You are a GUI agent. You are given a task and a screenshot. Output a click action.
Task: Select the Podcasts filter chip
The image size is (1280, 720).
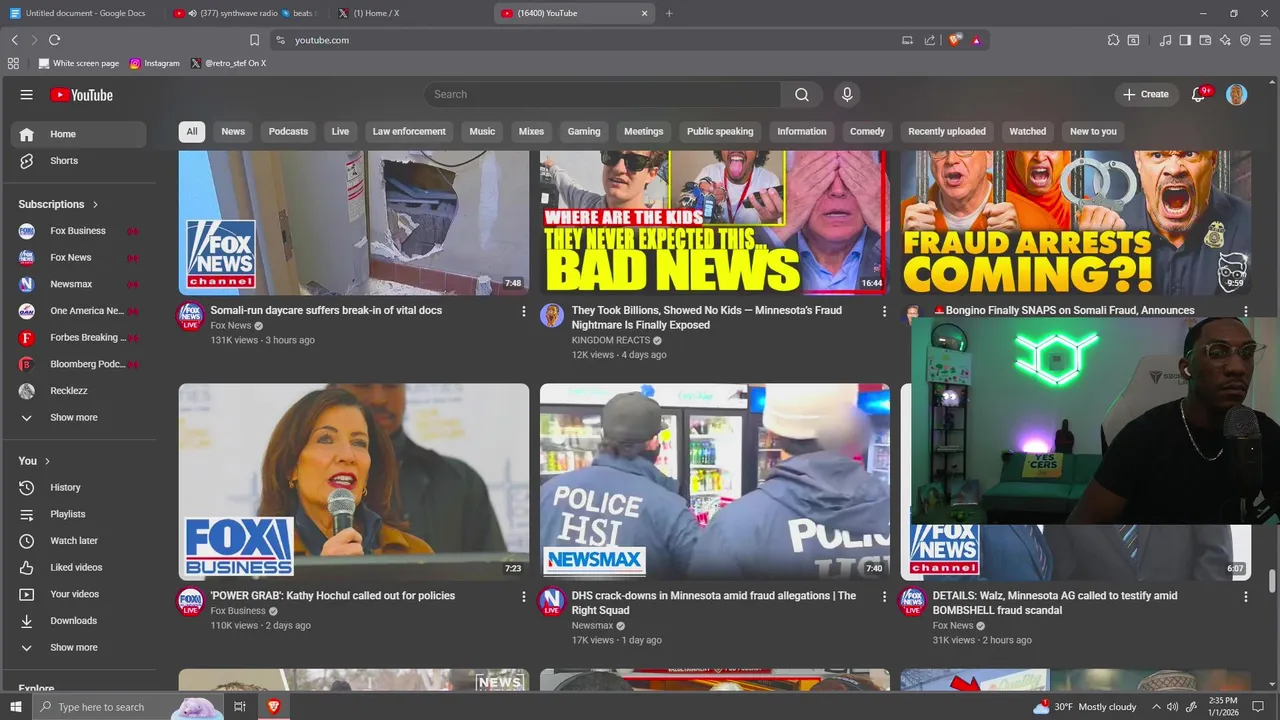288,131
